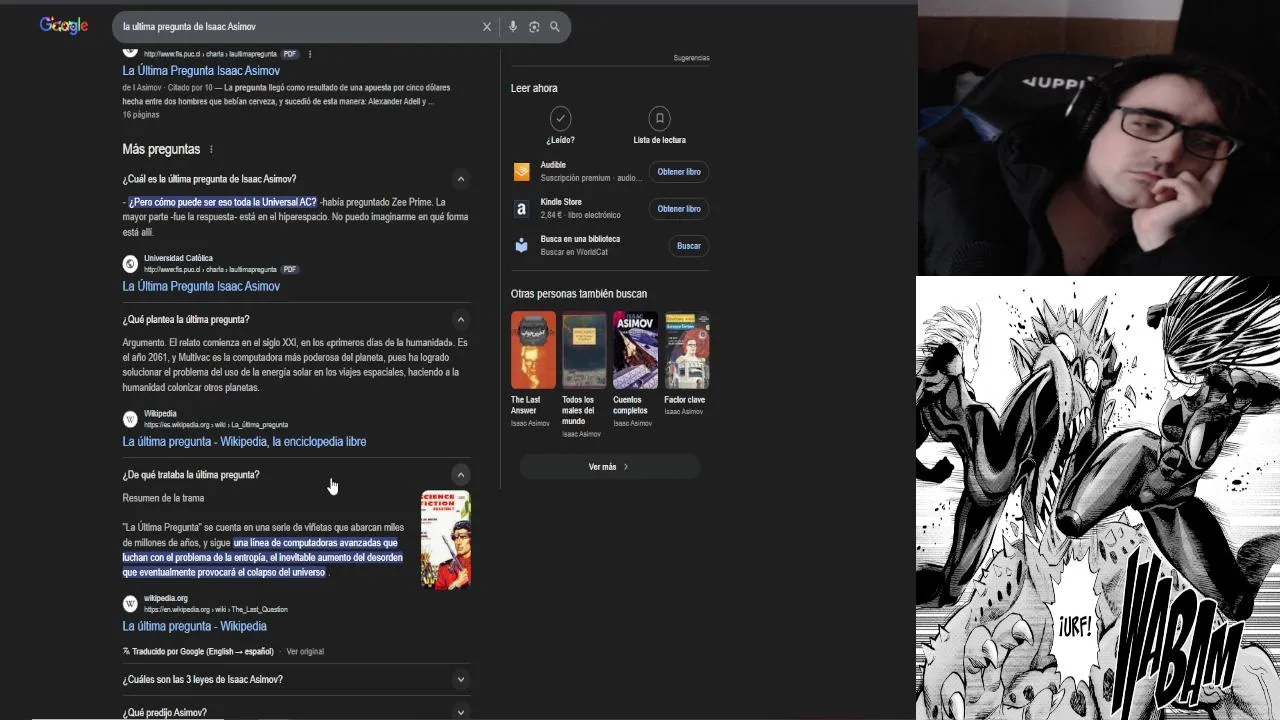Open Factor clave book cover
1280x720 pixels.
coord(687,350)
